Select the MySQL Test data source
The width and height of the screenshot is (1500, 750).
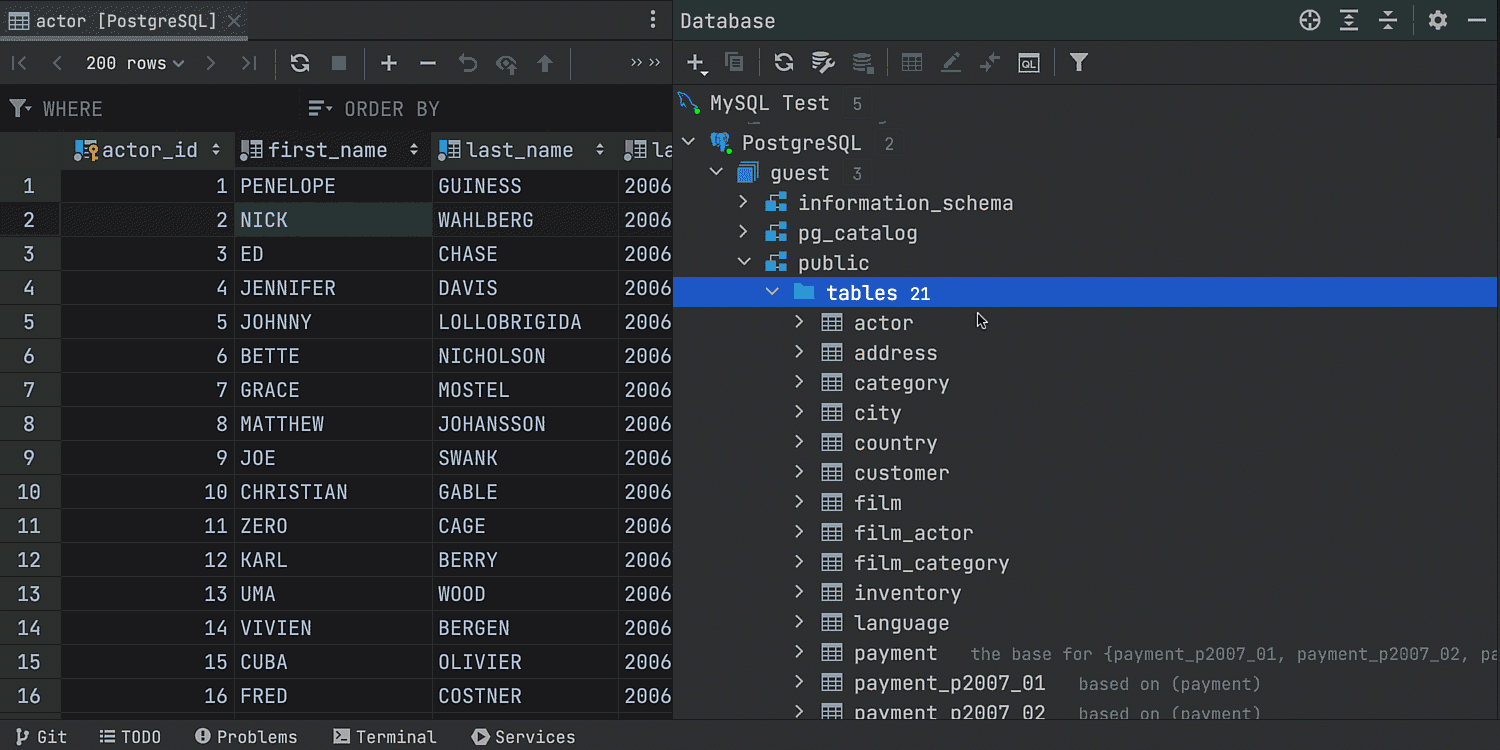point(769,103)
